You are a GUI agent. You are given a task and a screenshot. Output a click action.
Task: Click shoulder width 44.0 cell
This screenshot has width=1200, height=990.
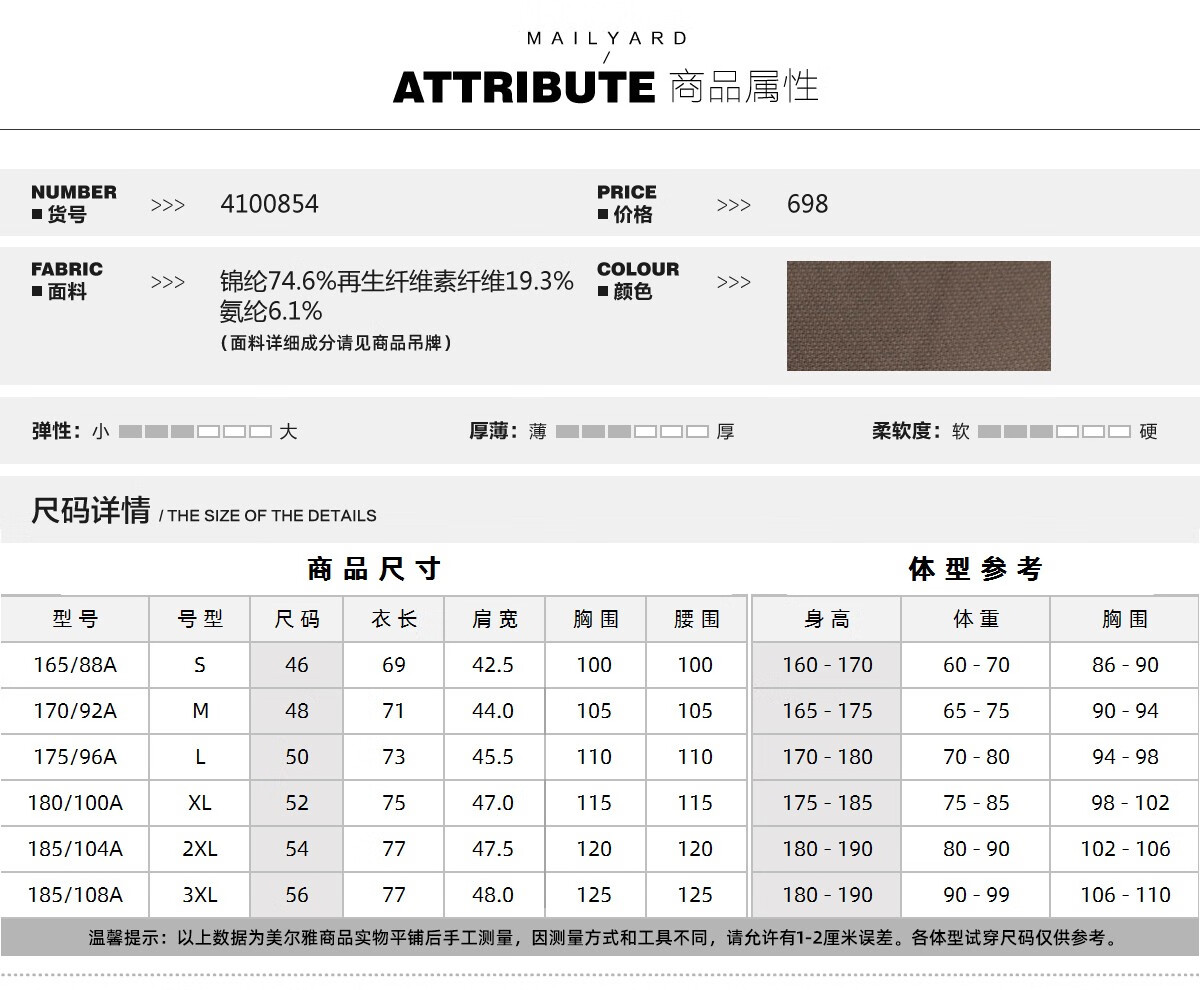(495, 711)
